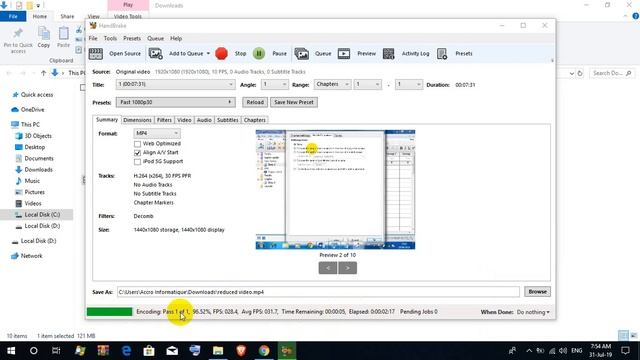Enable the Web Optimized checkbox

click(137, 144)
